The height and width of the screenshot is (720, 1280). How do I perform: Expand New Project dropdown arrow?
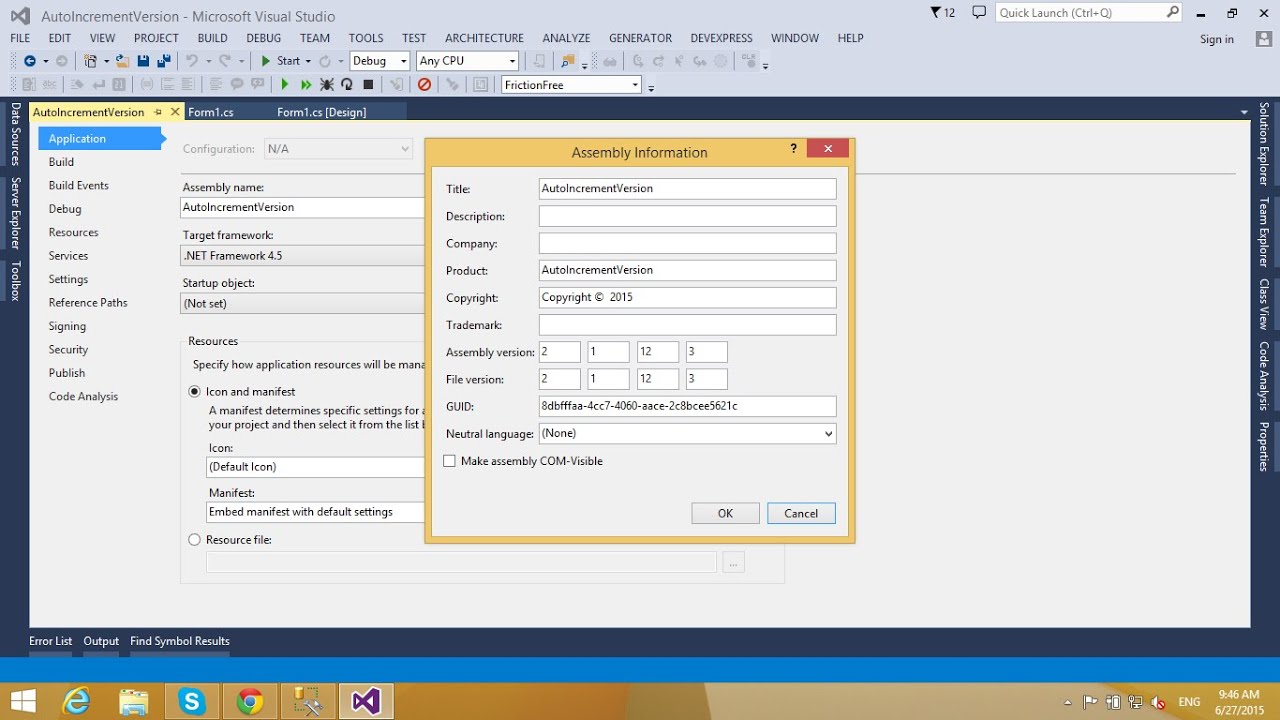(x=106, y=61)
